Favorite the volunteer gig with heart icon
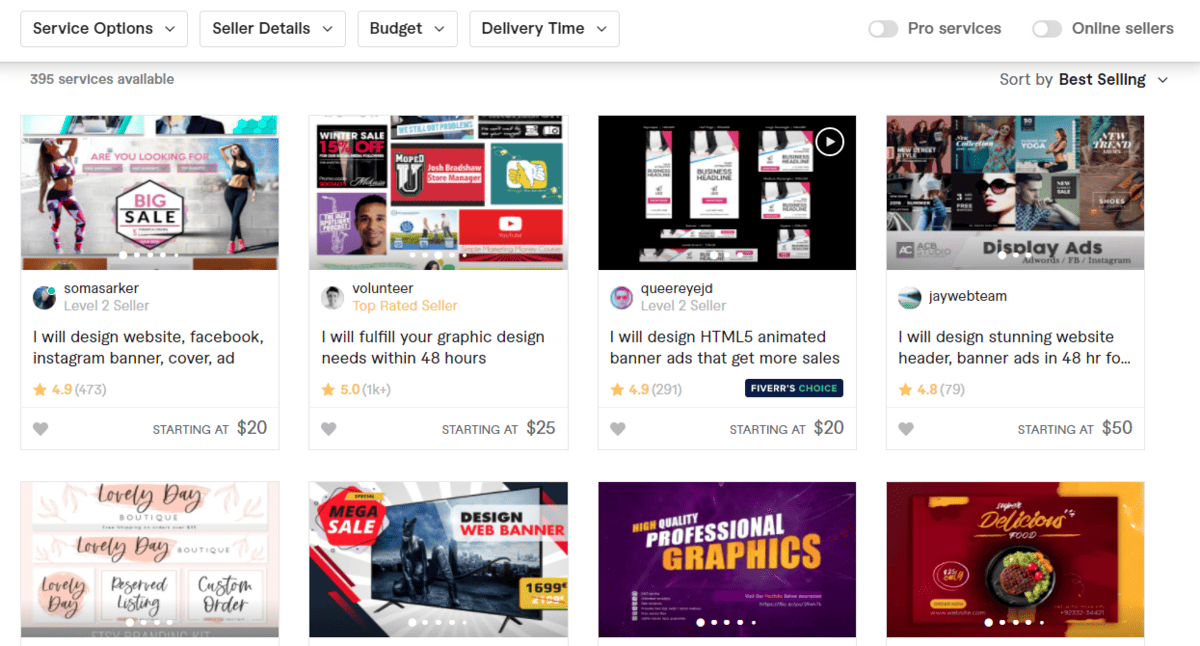This screenshot has width=1200, height=646. pyautogui.click(x=329, y=429)
